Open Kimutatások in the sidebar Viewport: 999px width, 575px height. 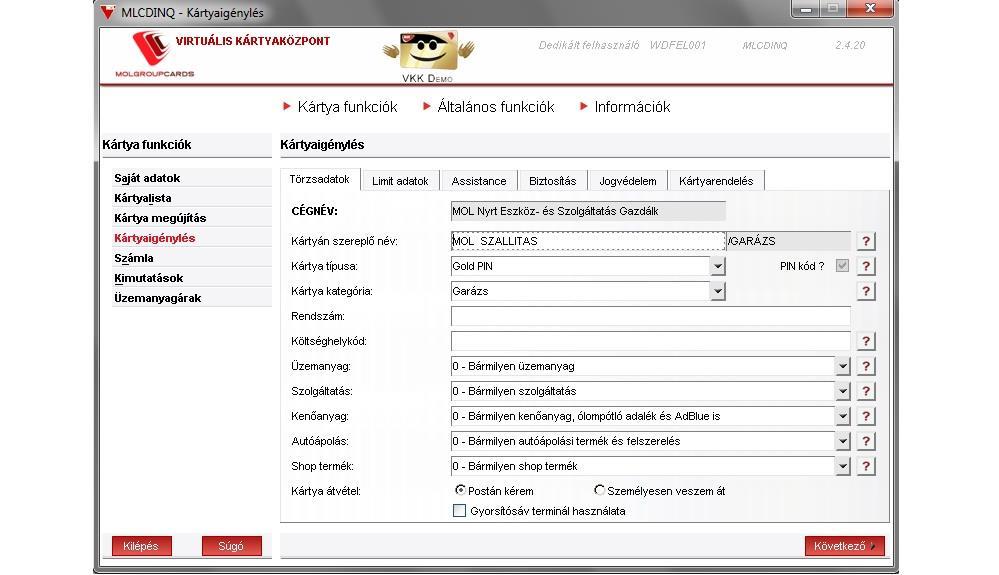(x=192, y=278)
